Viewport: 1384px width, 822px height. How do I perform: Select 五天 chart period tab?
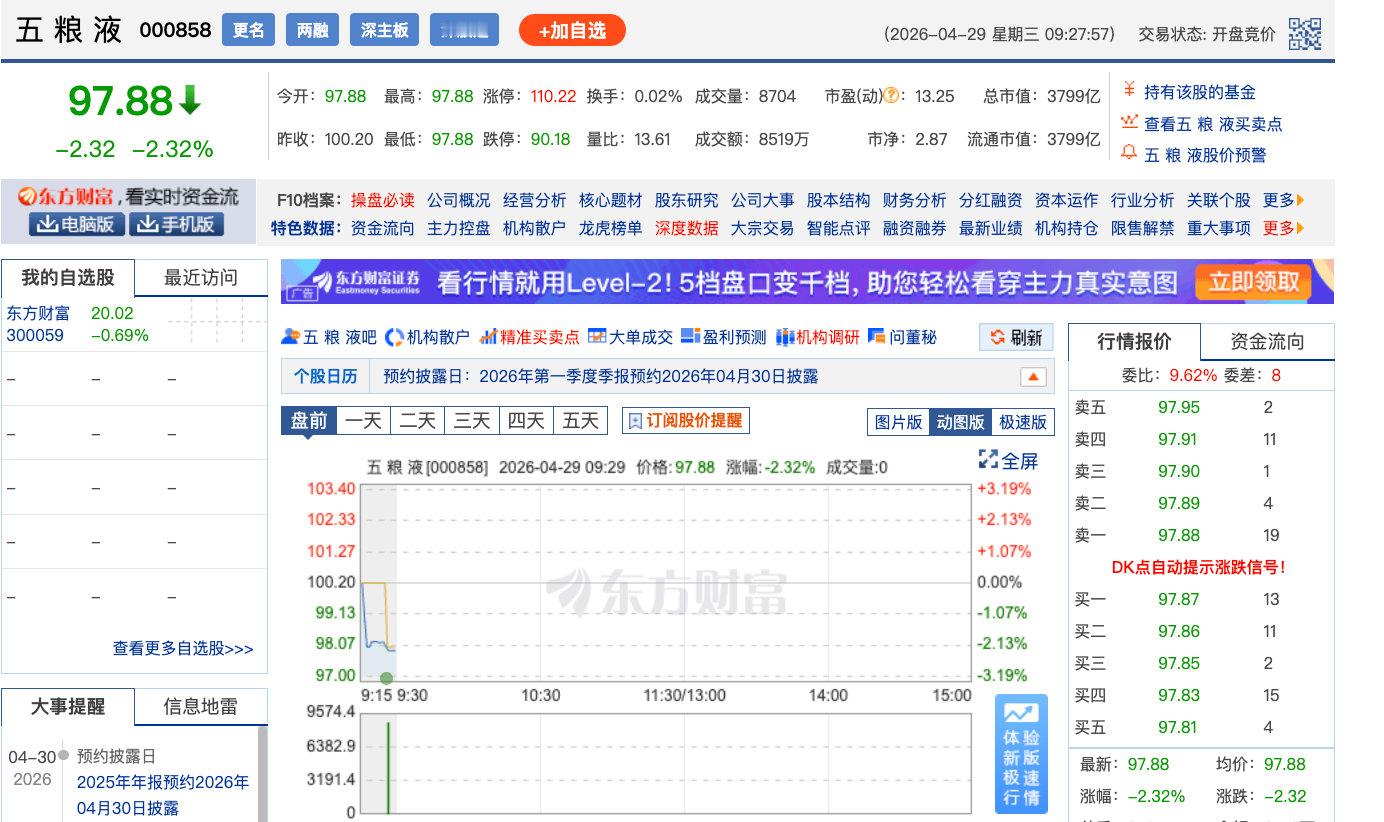pos(580,421)
